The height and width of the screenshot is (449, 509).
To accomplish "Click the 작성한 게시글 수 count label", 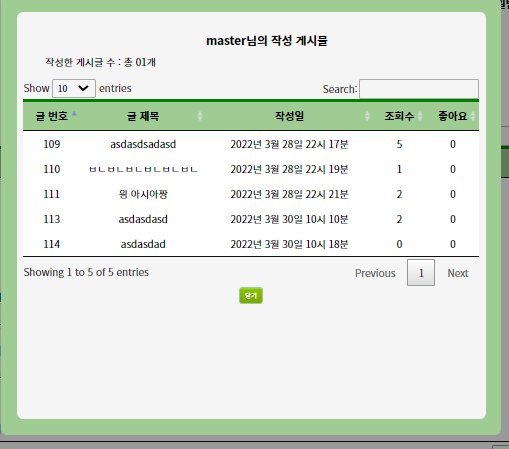I will point(100,62).
